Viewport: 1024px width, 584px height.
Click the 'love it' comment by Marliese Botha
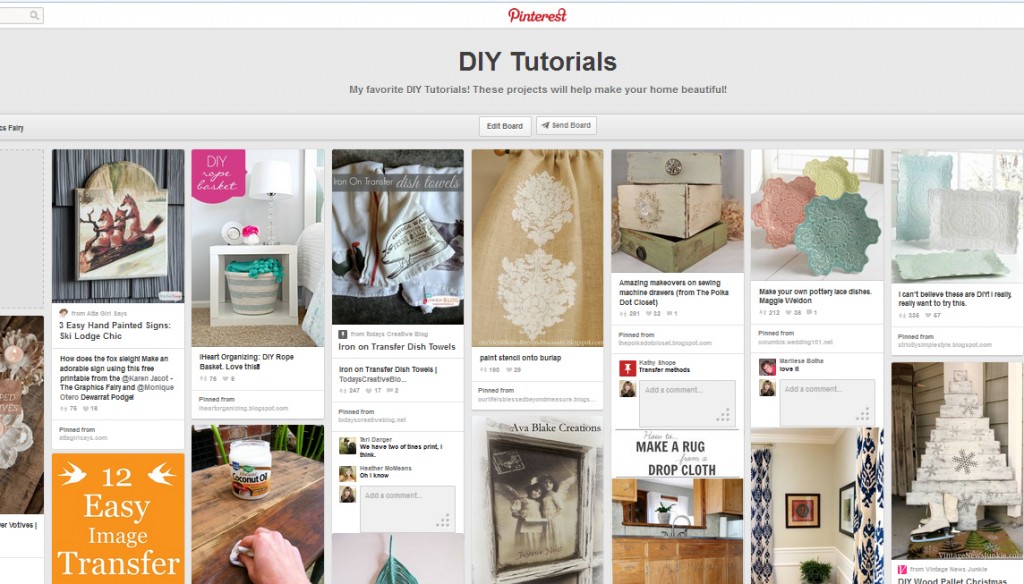point(789,368)
